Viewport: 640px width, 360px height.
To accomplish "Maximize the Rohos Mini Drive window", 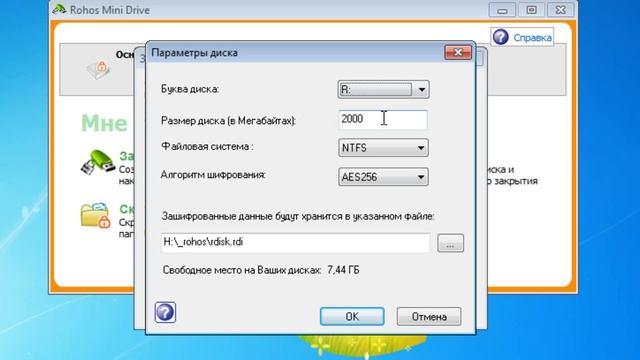I will pyautogui.click(x=531, y=10).
